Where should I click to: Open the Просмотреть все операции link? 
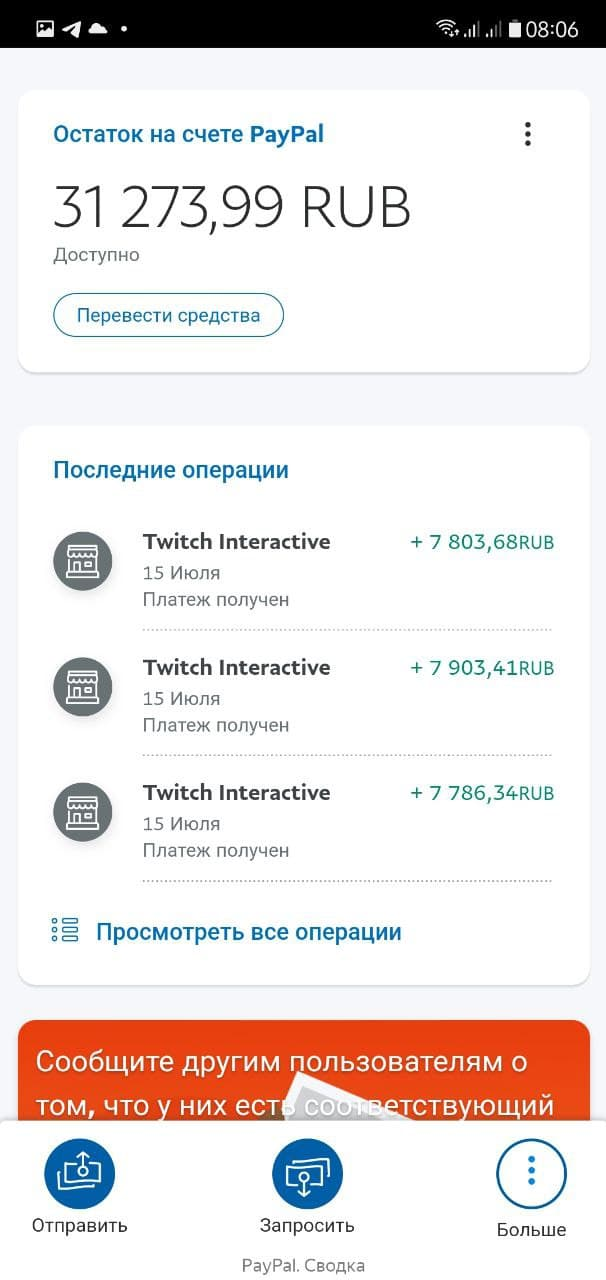pos(248,932)
